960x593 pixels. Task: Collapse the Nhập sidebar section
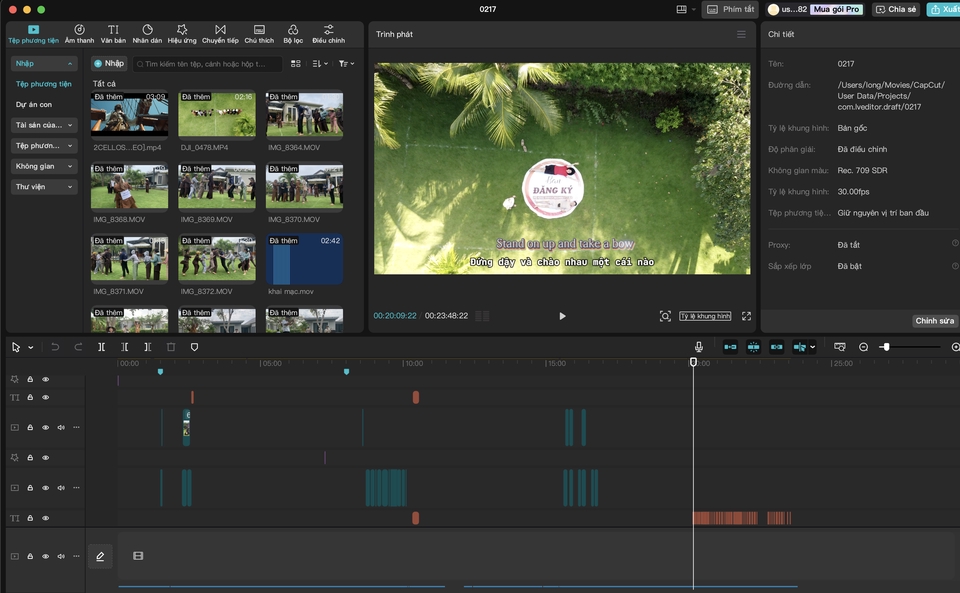click(x=44, y=64)
